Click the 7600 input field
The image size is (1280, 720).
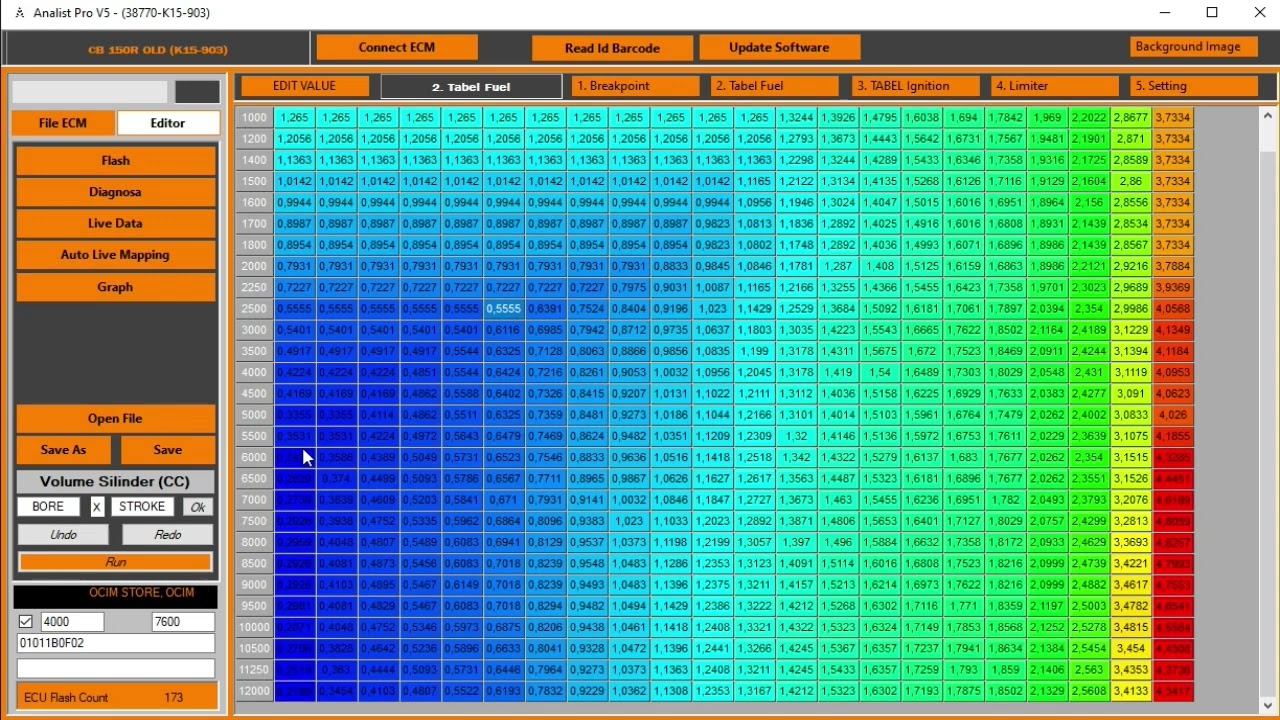[x=183, y=622]
